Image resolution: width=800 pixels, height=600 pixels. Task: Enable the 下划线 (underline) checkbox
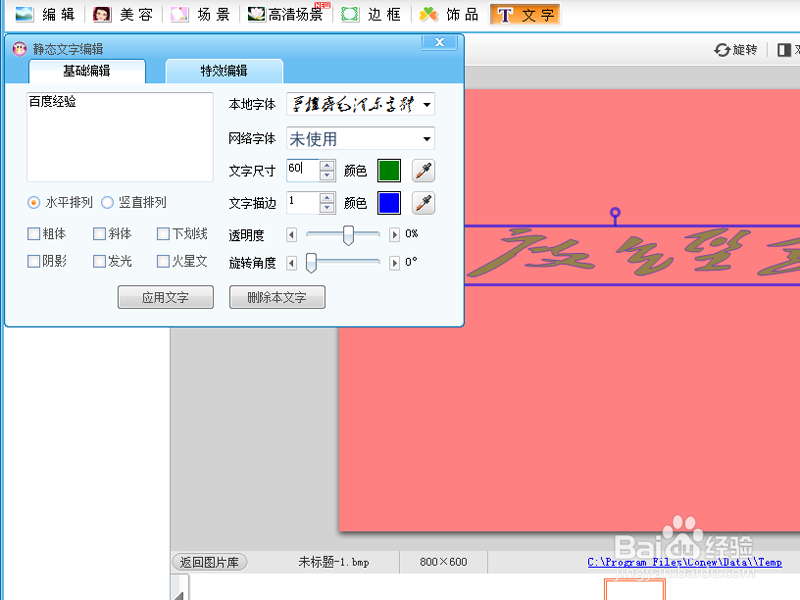(x=163, y=234)
